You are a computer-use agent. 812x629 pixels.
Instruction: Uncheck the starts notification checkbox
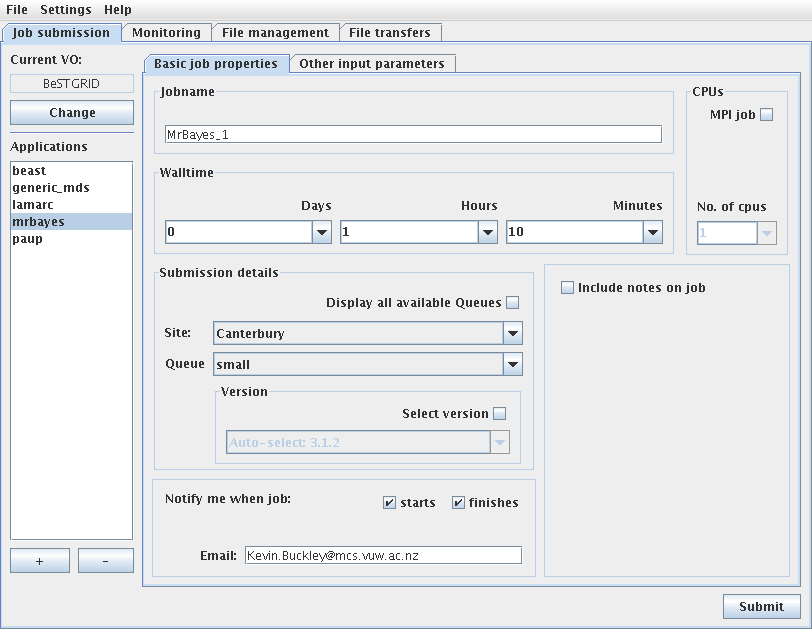[x=390, y=503]
